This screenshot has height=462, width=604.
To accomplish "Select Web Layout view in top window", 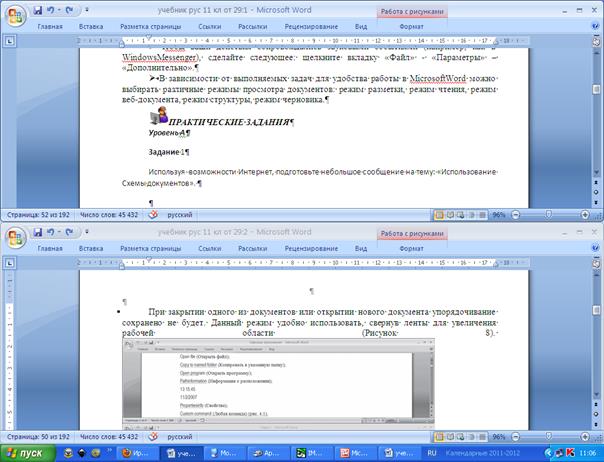I will click(460, 215).
